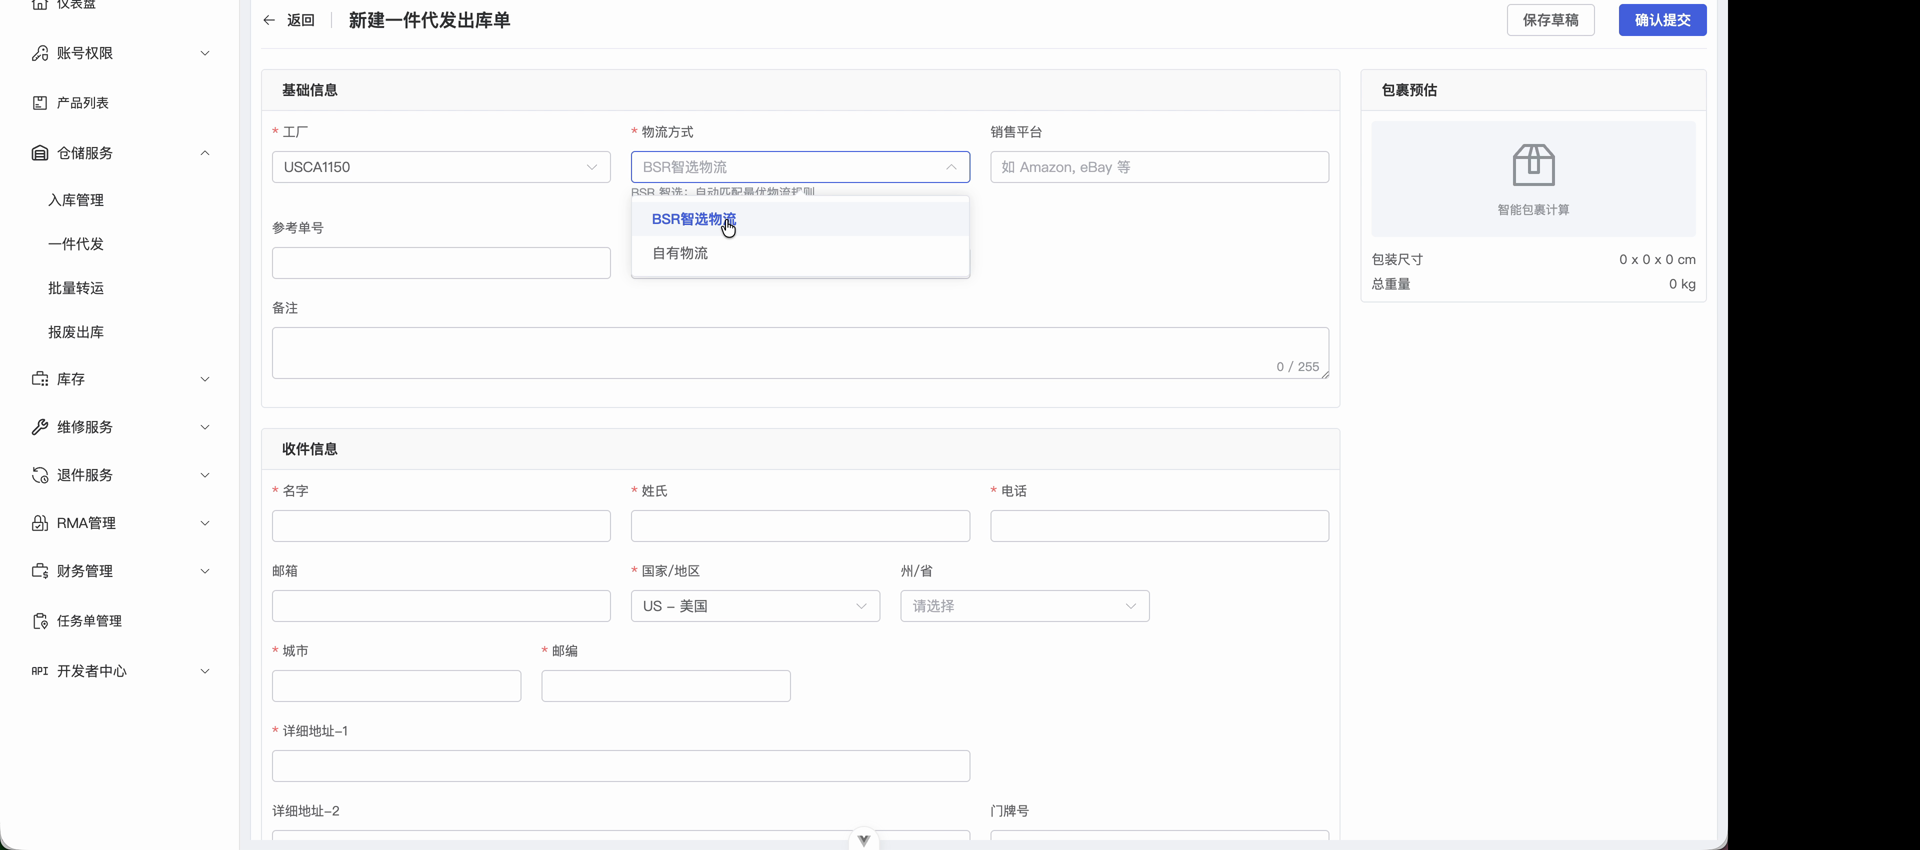1920x850 pixels.
Task: Open 入库管理 in sidebar
Action: click(76, 200)
